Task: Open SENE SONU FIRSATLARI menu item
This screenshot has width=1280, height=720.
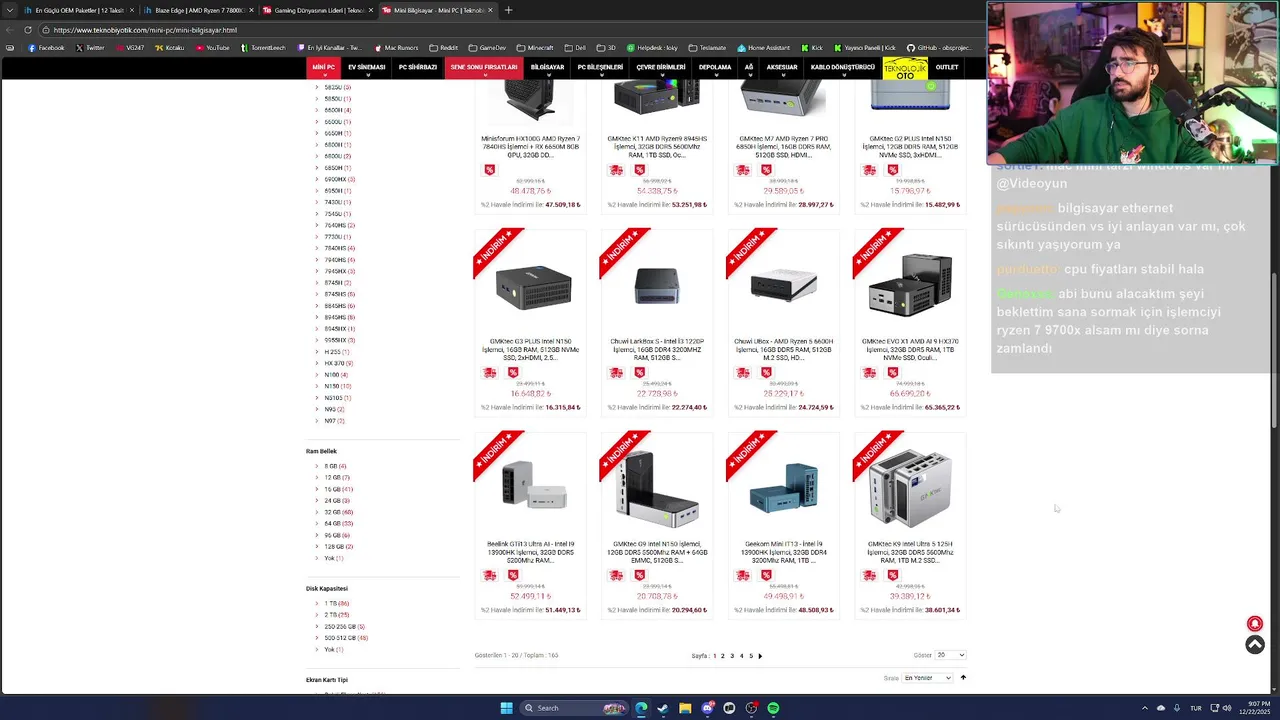Action: [x=484, y=67]
